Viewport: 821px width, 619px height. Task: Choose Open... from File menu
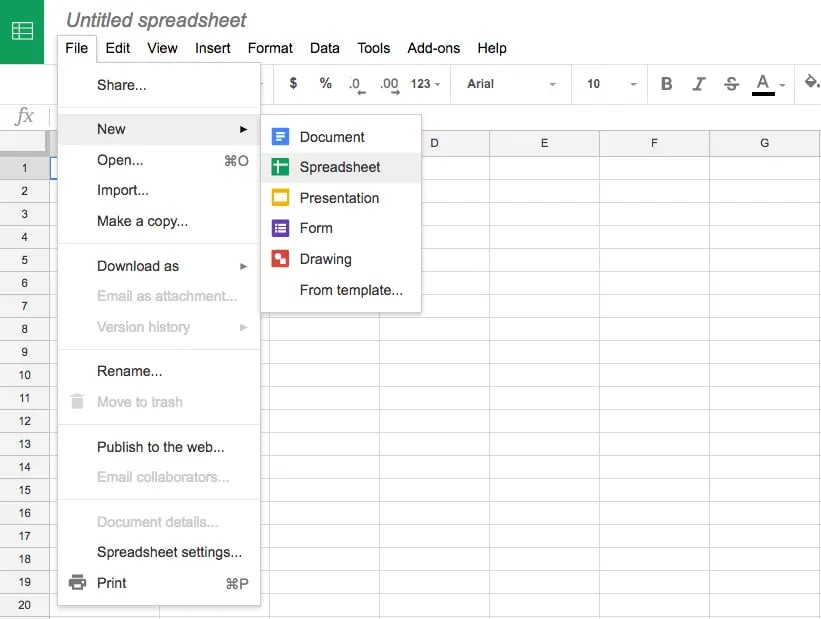coord(159,160)
